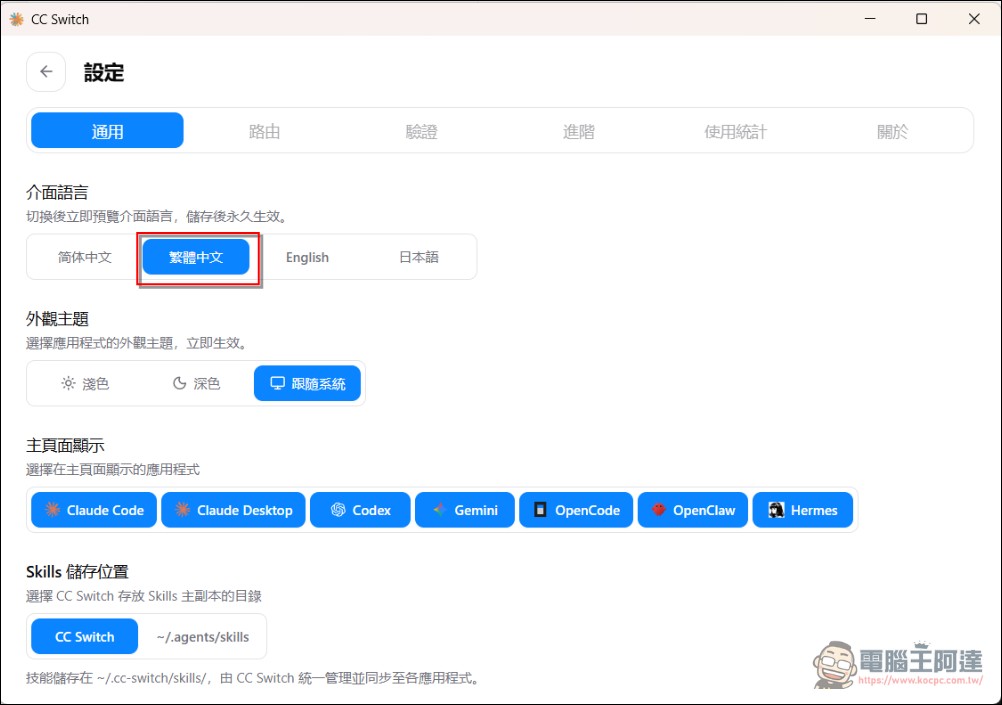Go back using the arrow button
The width and height of the screenshot is (1002, 705).
coord(46,72)
